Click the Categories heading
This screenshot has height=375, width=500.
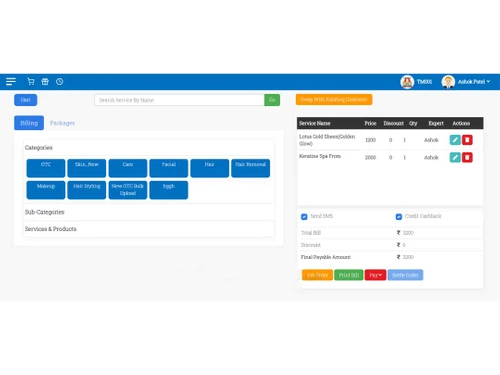pyautogui.click(x=39, y=148)
